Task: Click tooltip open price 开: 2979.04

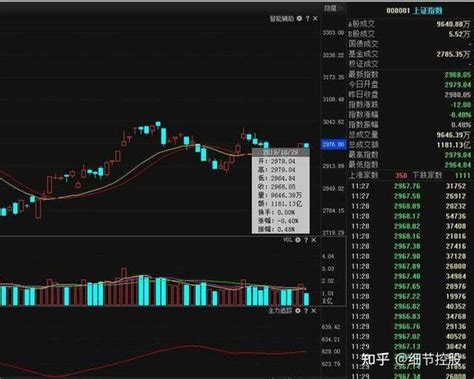Action: click(x=277, y=161)
